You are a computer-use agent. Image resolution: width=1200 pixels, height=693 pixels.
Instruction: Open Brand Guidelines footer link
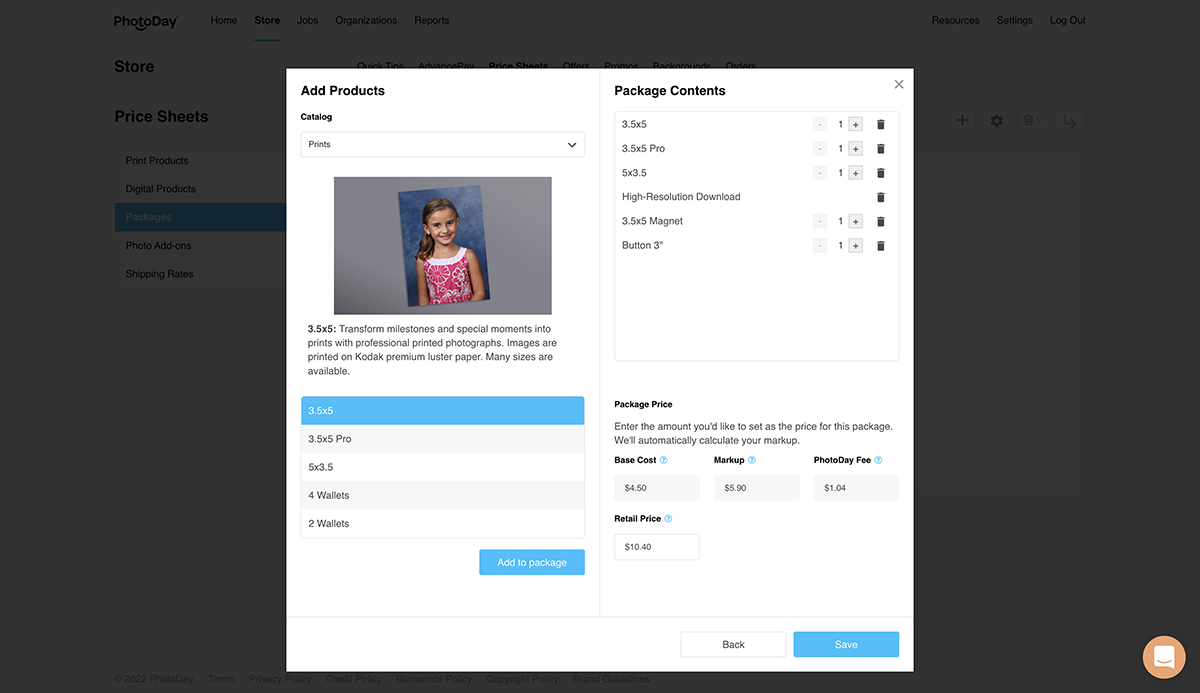coord(611,679)
